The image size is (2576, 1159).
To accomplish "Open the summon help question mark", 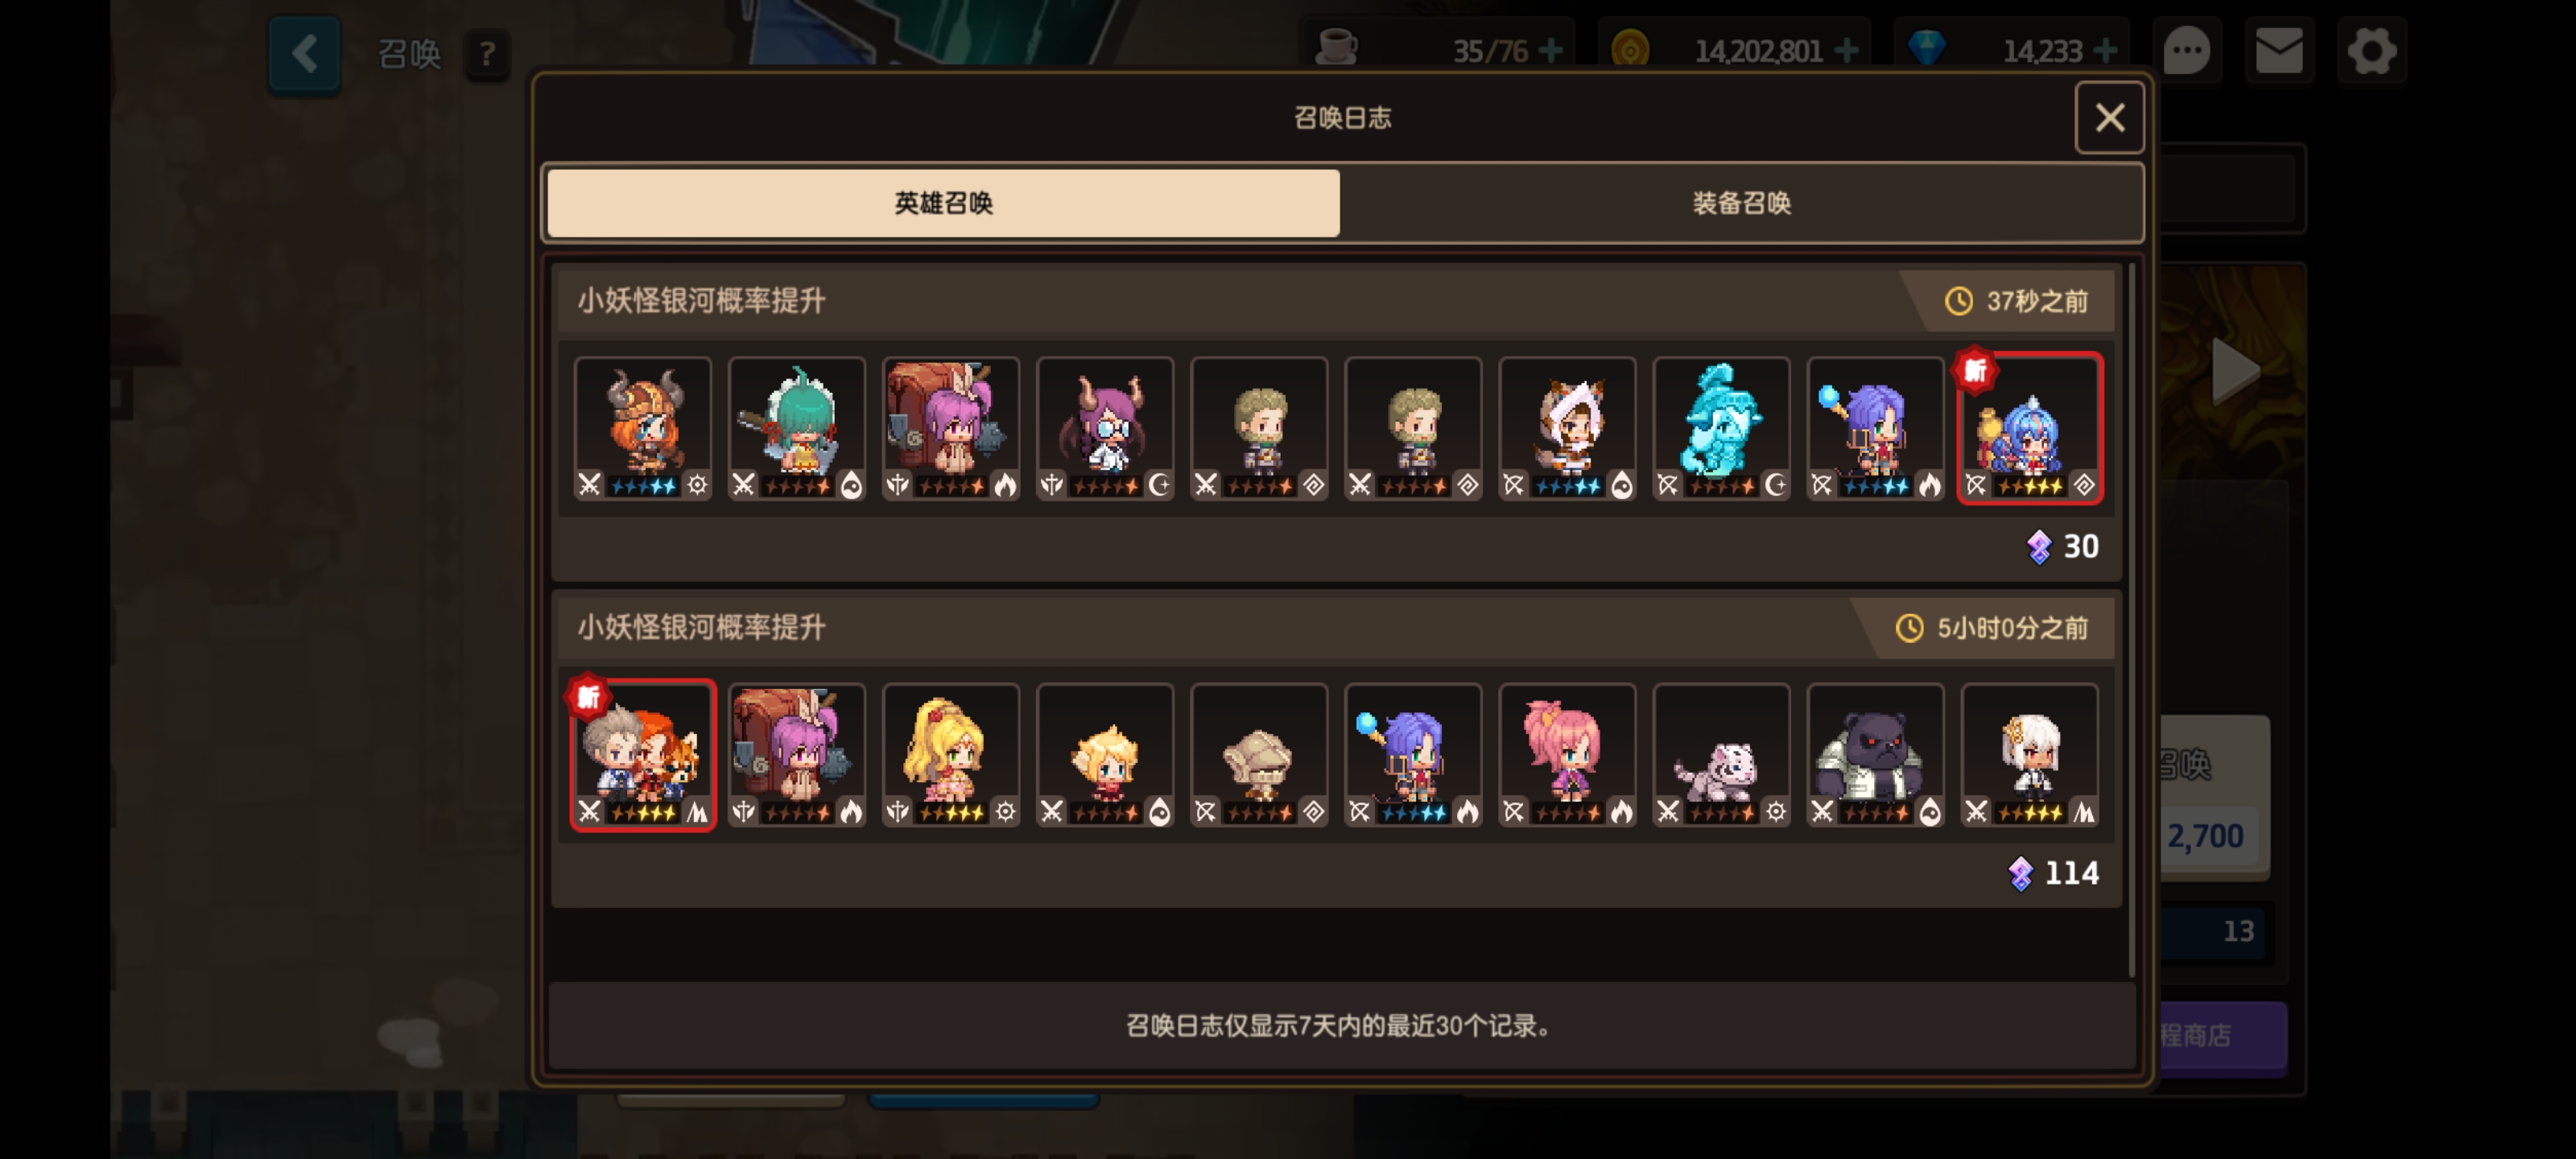I will (x=487, y=54).
